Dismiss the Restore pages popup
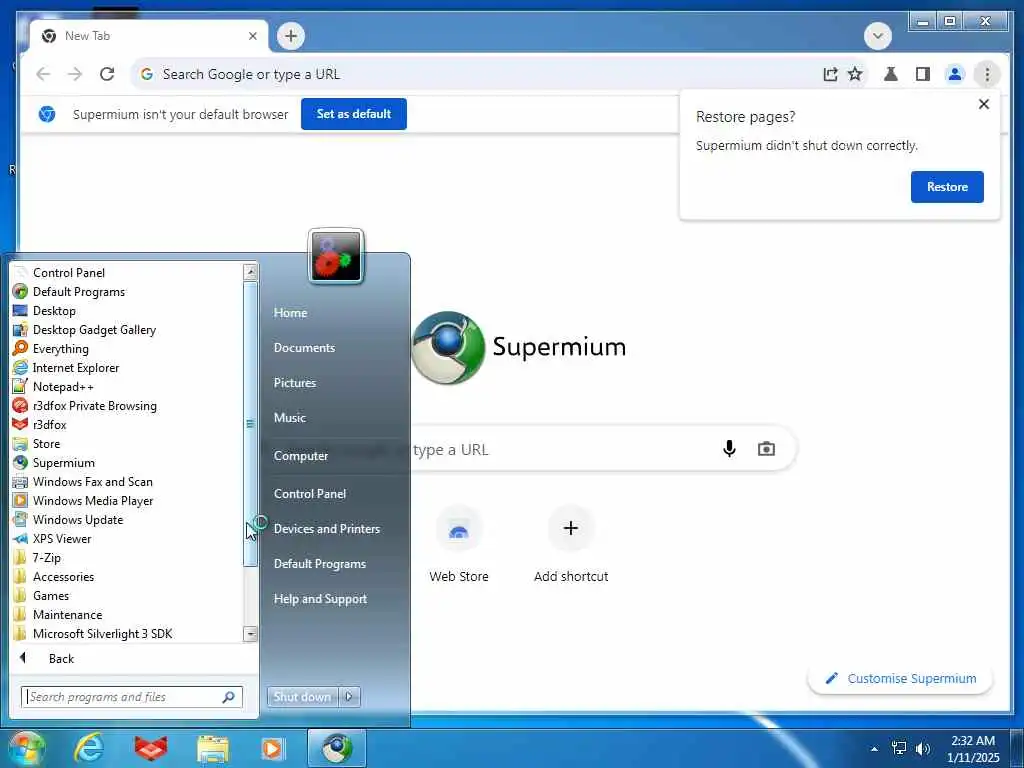Image resolution: width=1024 pixels, height=768 pixels. tap(984, 104)
